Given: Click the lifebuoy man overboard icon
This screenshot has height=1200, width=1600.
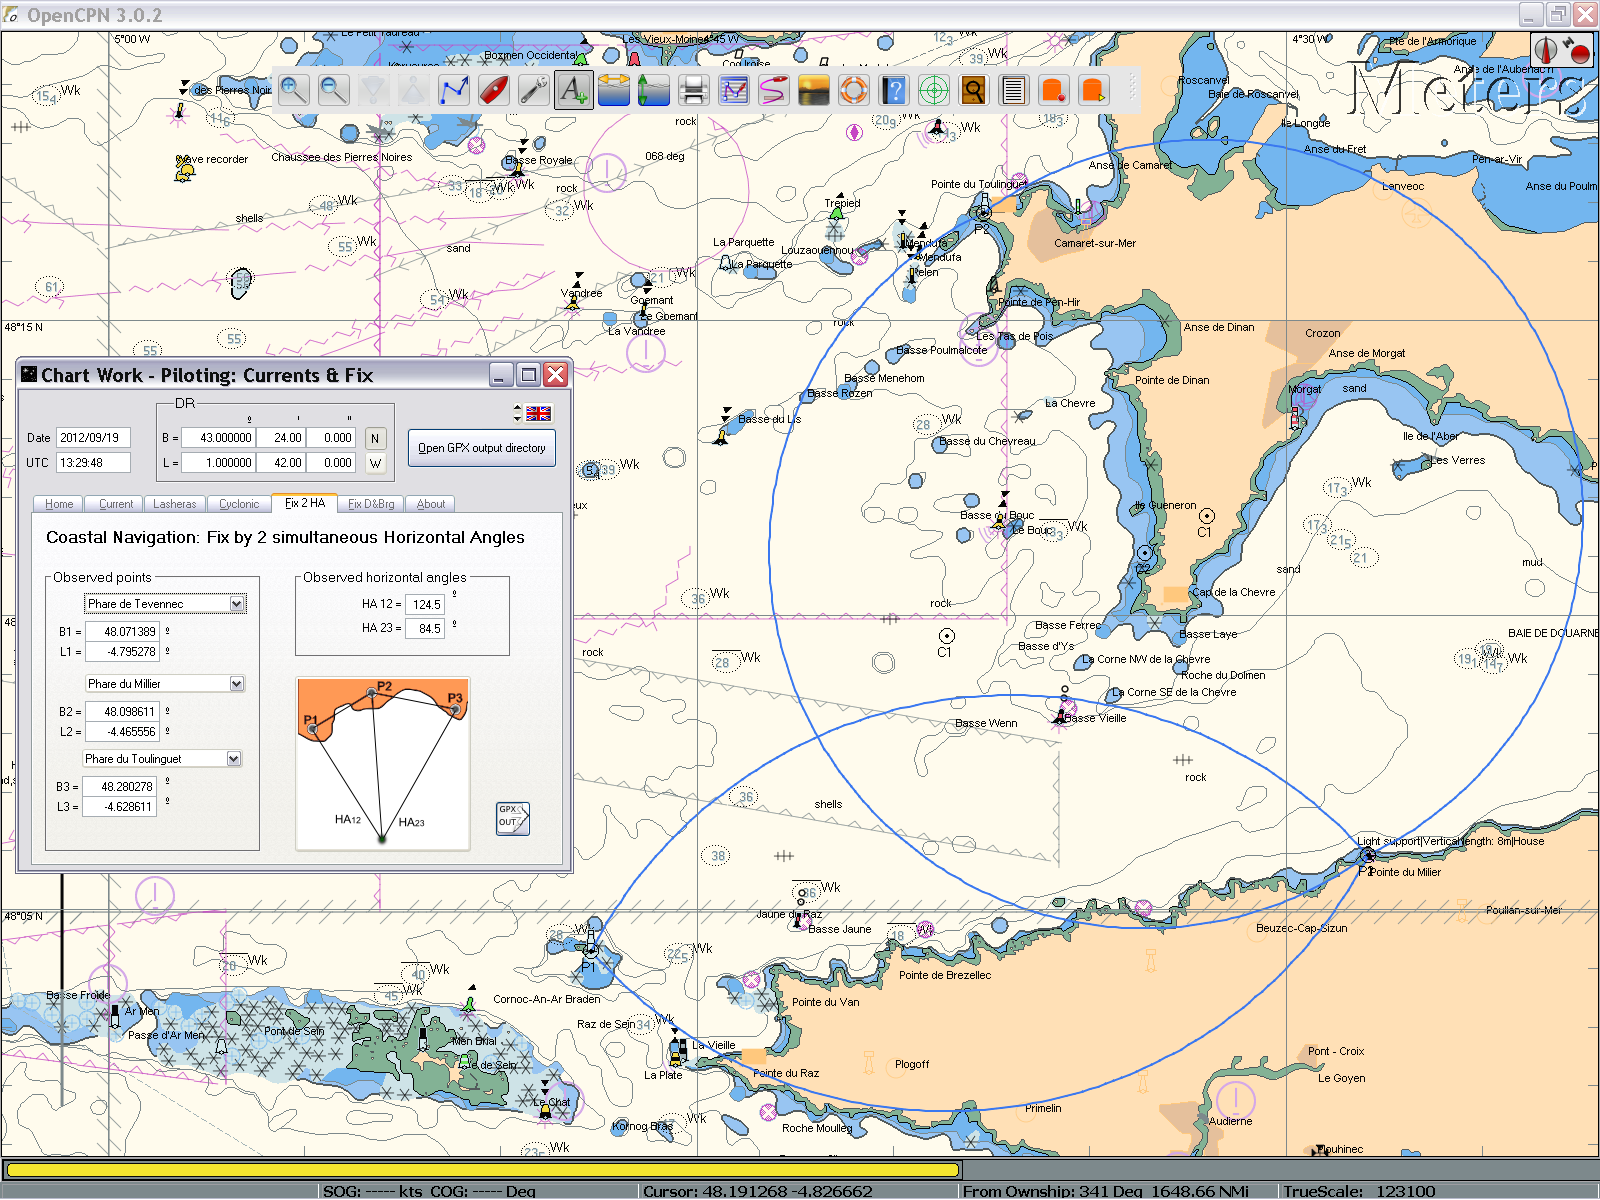Looking at the screenshot, I should (853, 90).
